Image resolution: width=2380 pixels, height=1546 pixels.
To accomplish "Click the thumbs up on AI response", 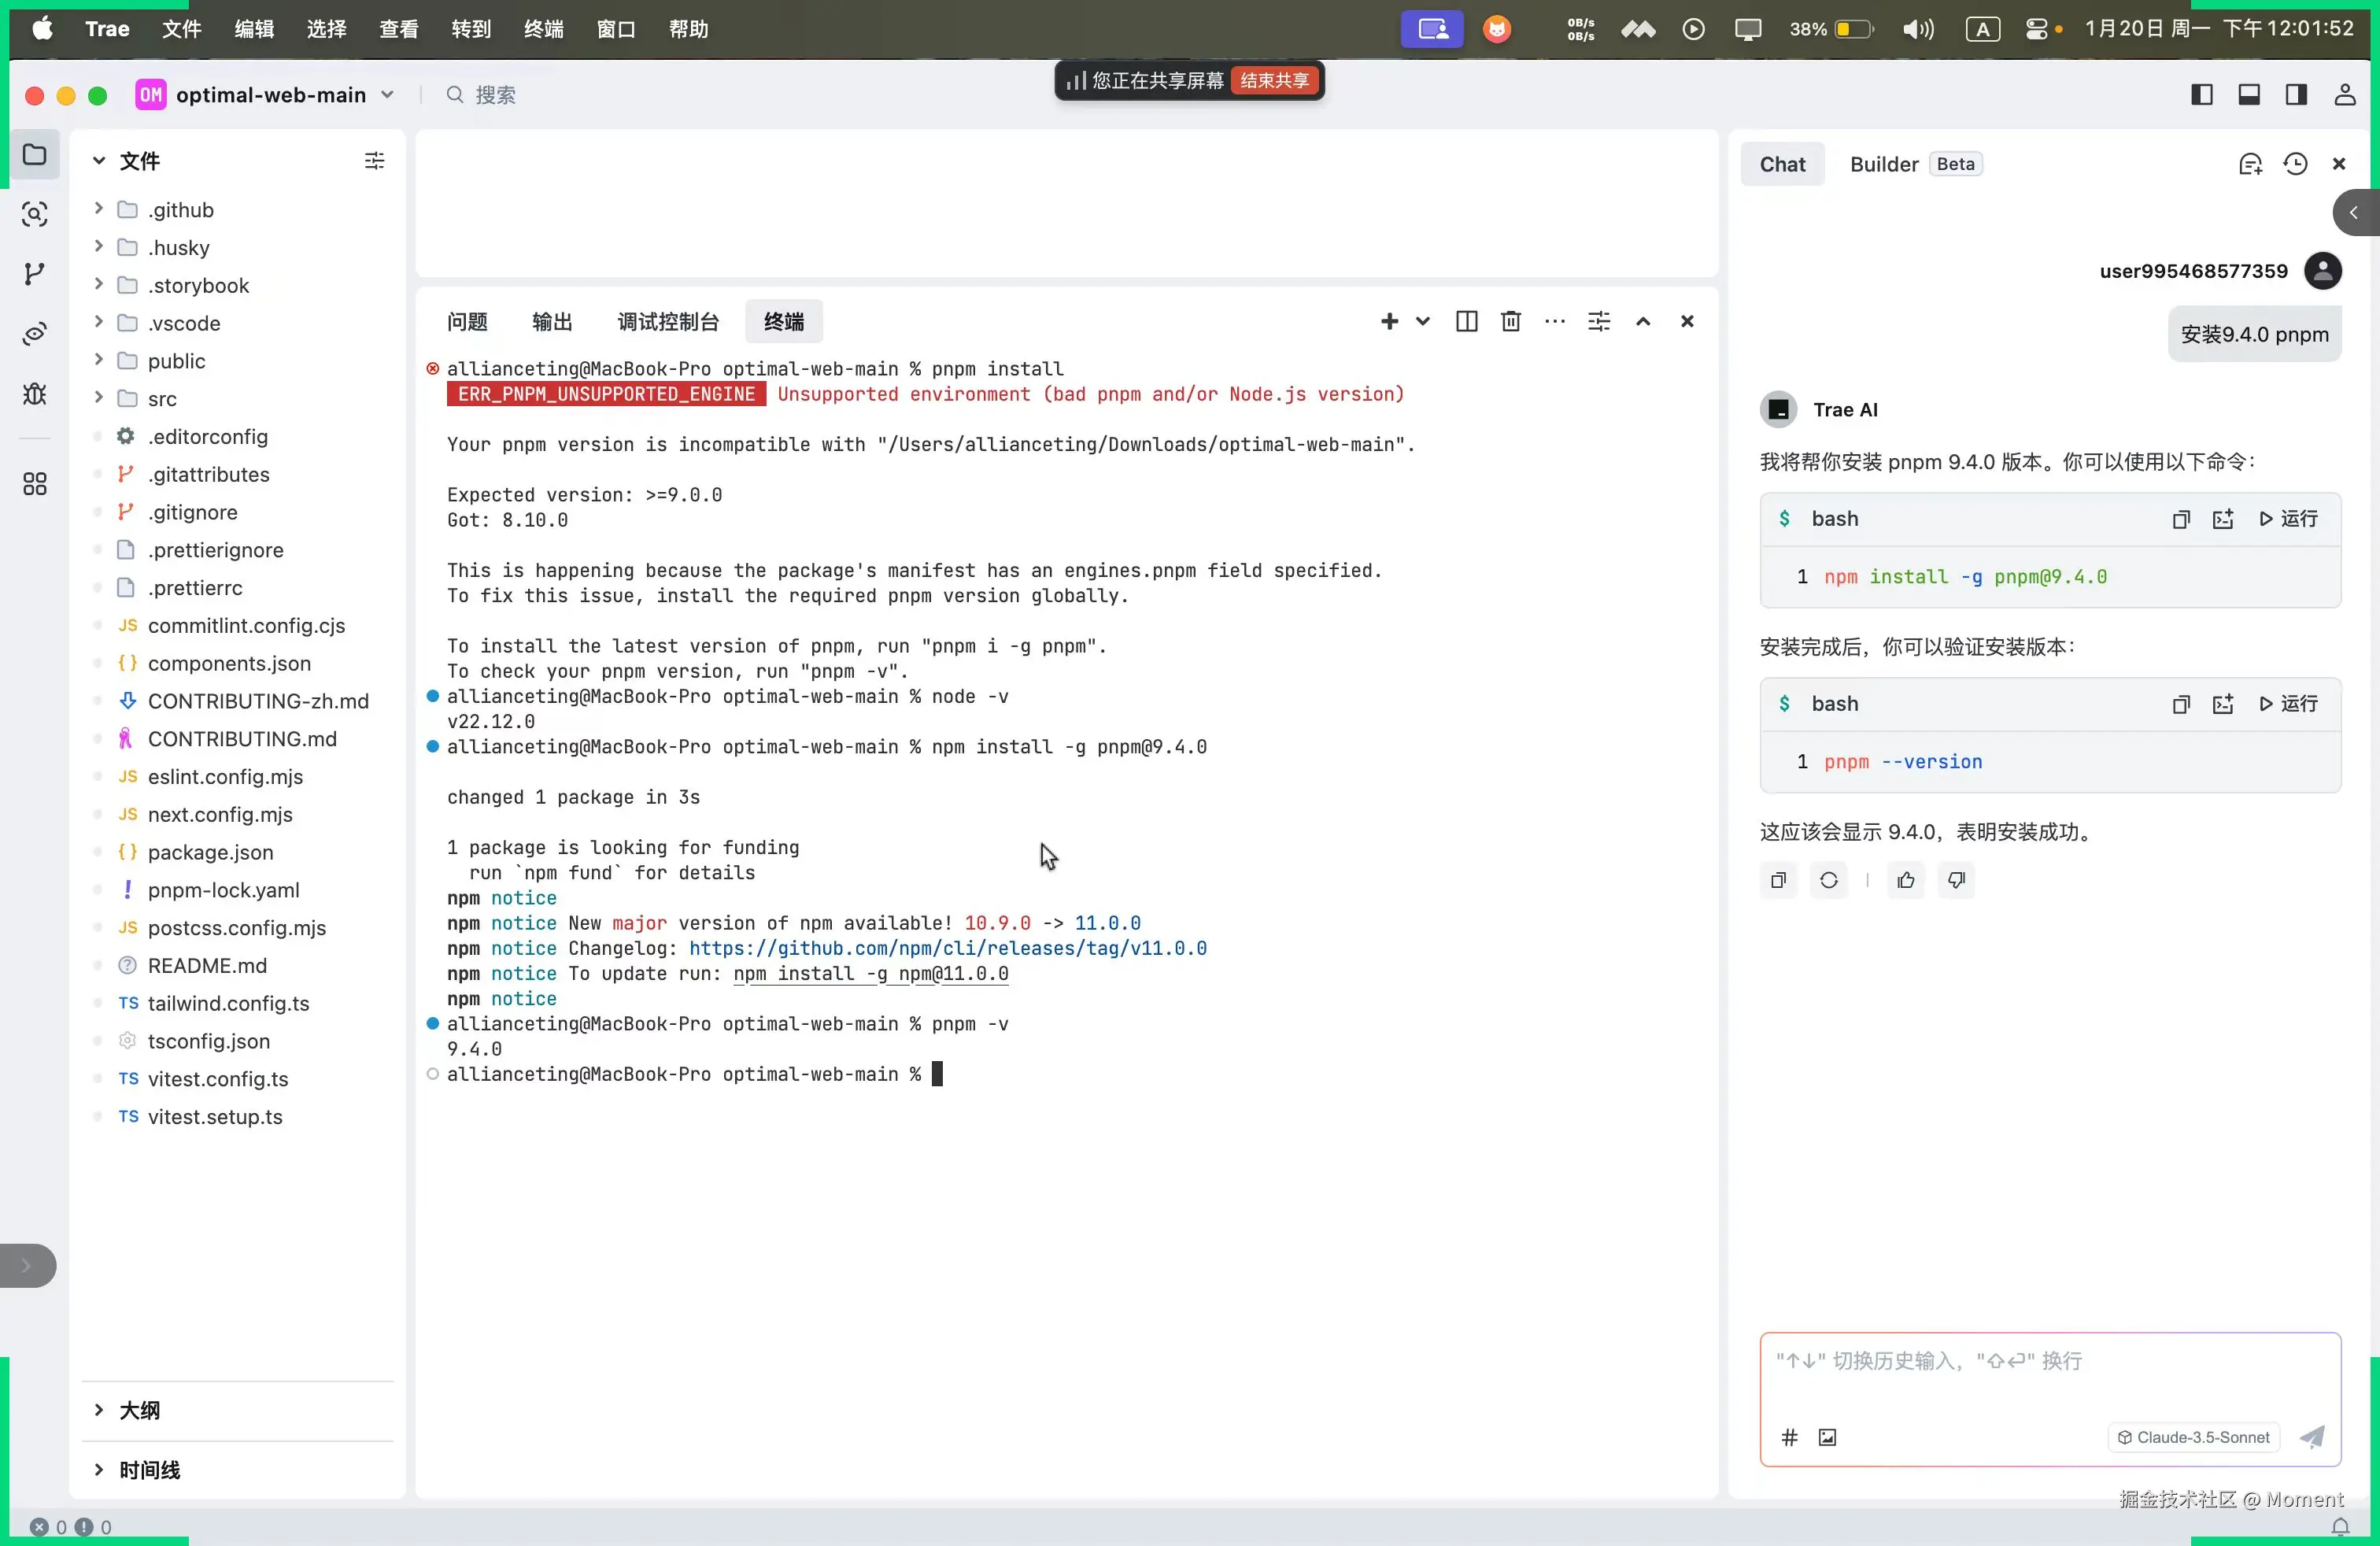I will click(x=1905, y=880).
